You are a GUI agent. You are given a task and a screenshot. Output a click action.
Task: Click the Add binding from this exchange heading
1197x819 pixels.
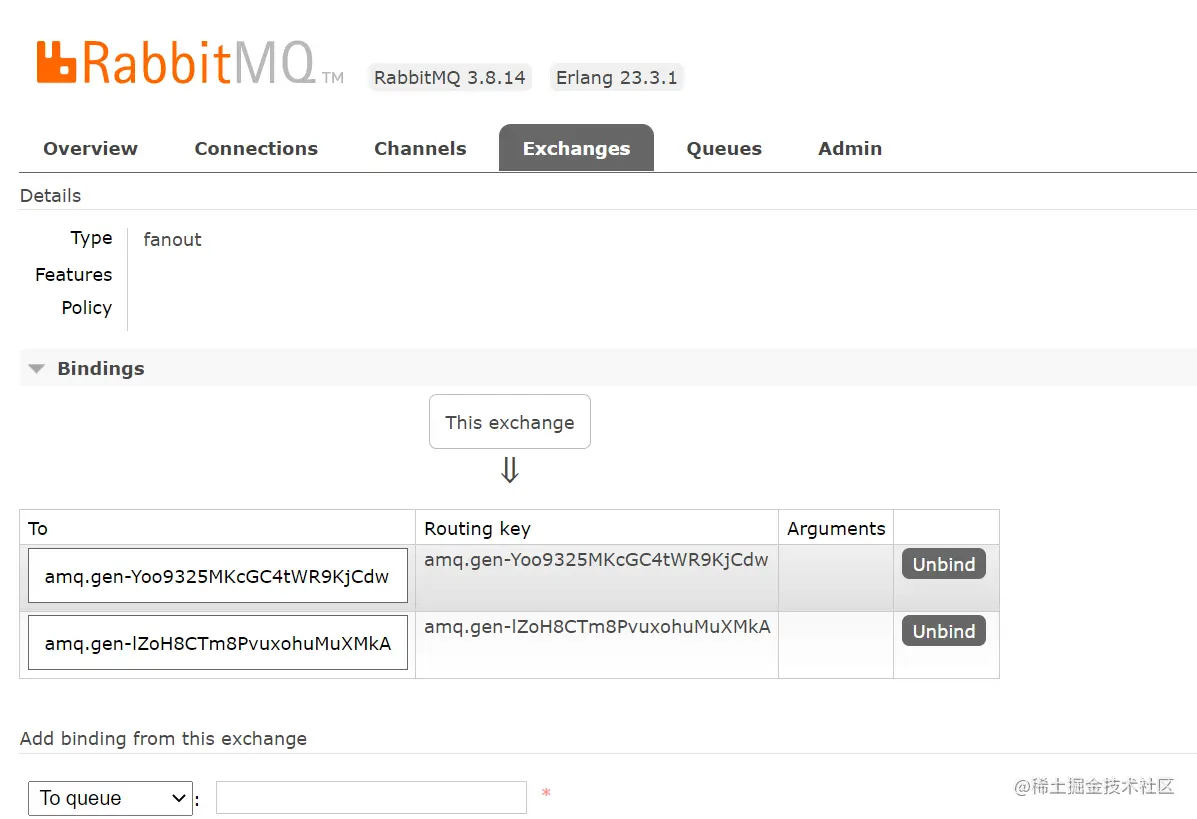163,739
